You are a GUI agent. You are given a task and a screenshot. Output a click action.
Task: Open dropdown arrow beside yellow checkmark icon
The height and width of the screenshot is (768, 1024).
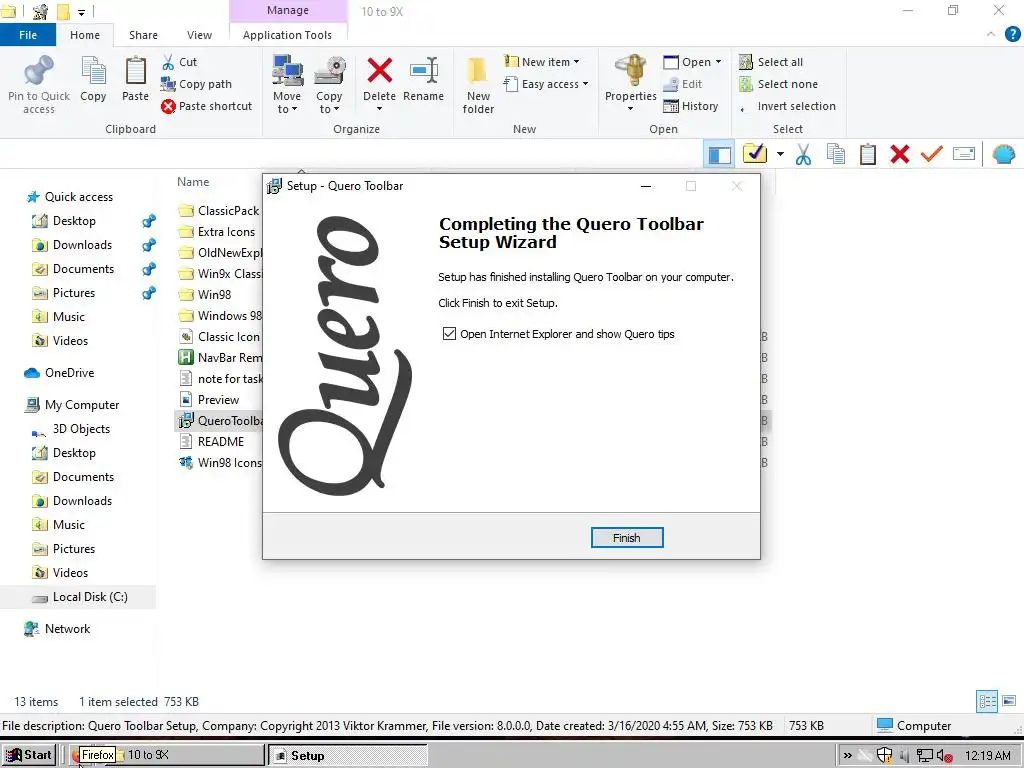(x=780, y=155)
